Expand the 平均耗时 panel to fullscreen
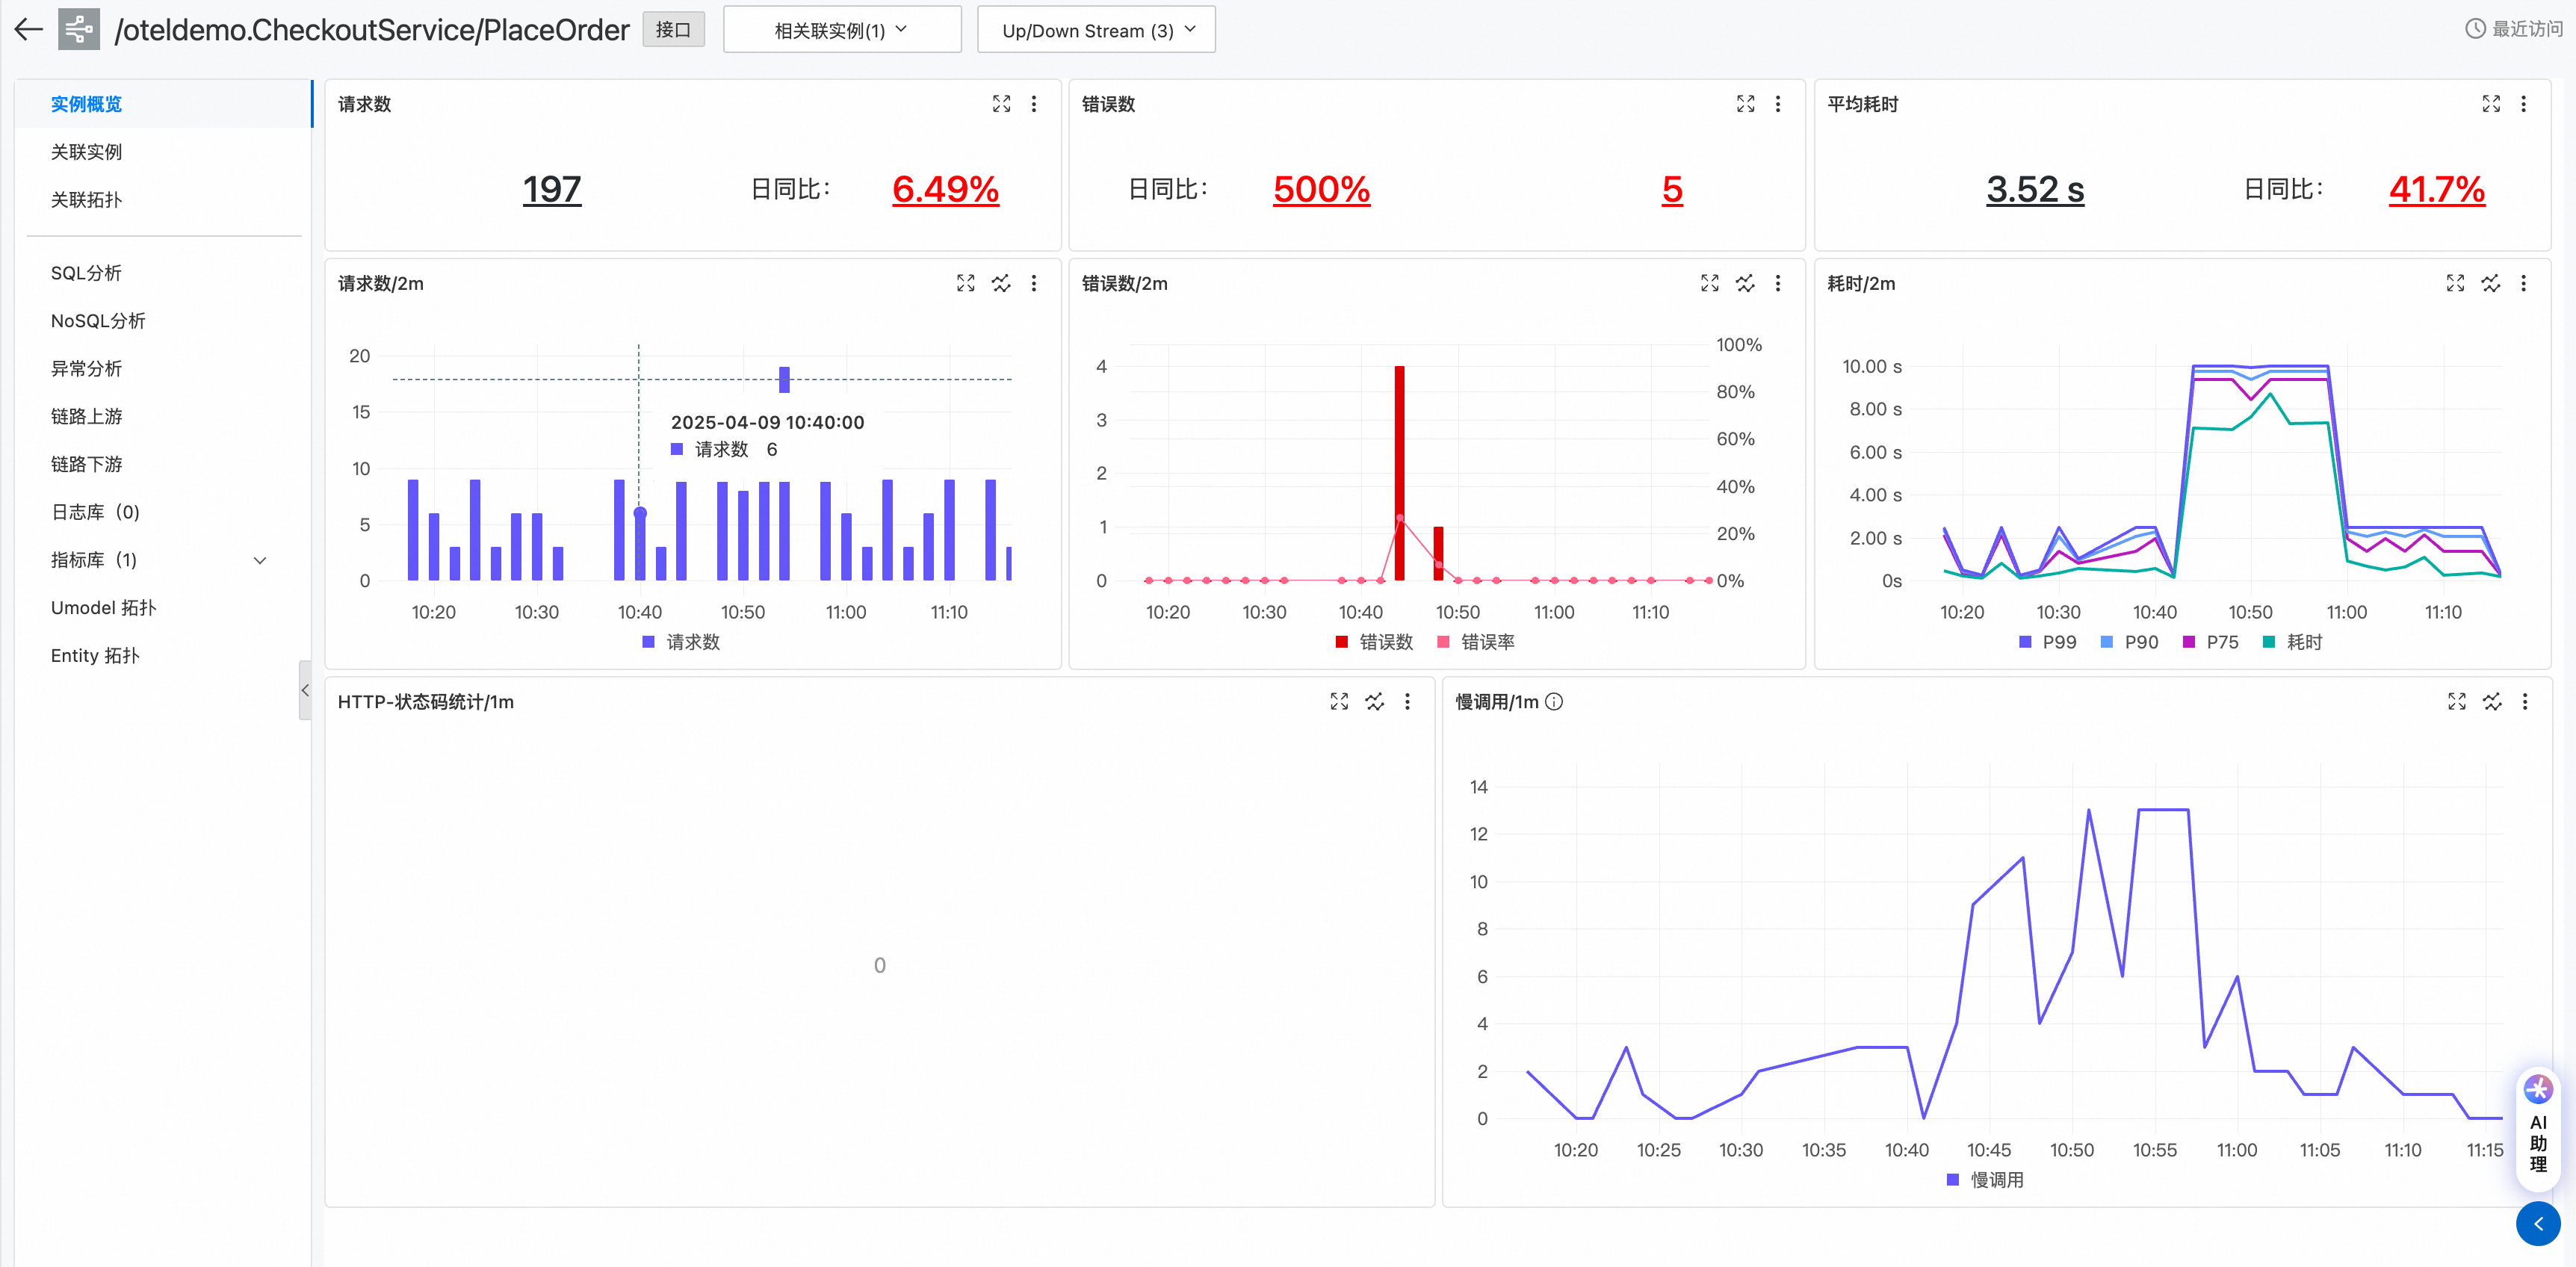The width and height of the screenshot is (2576, 1267). (x=2491, y=104)
